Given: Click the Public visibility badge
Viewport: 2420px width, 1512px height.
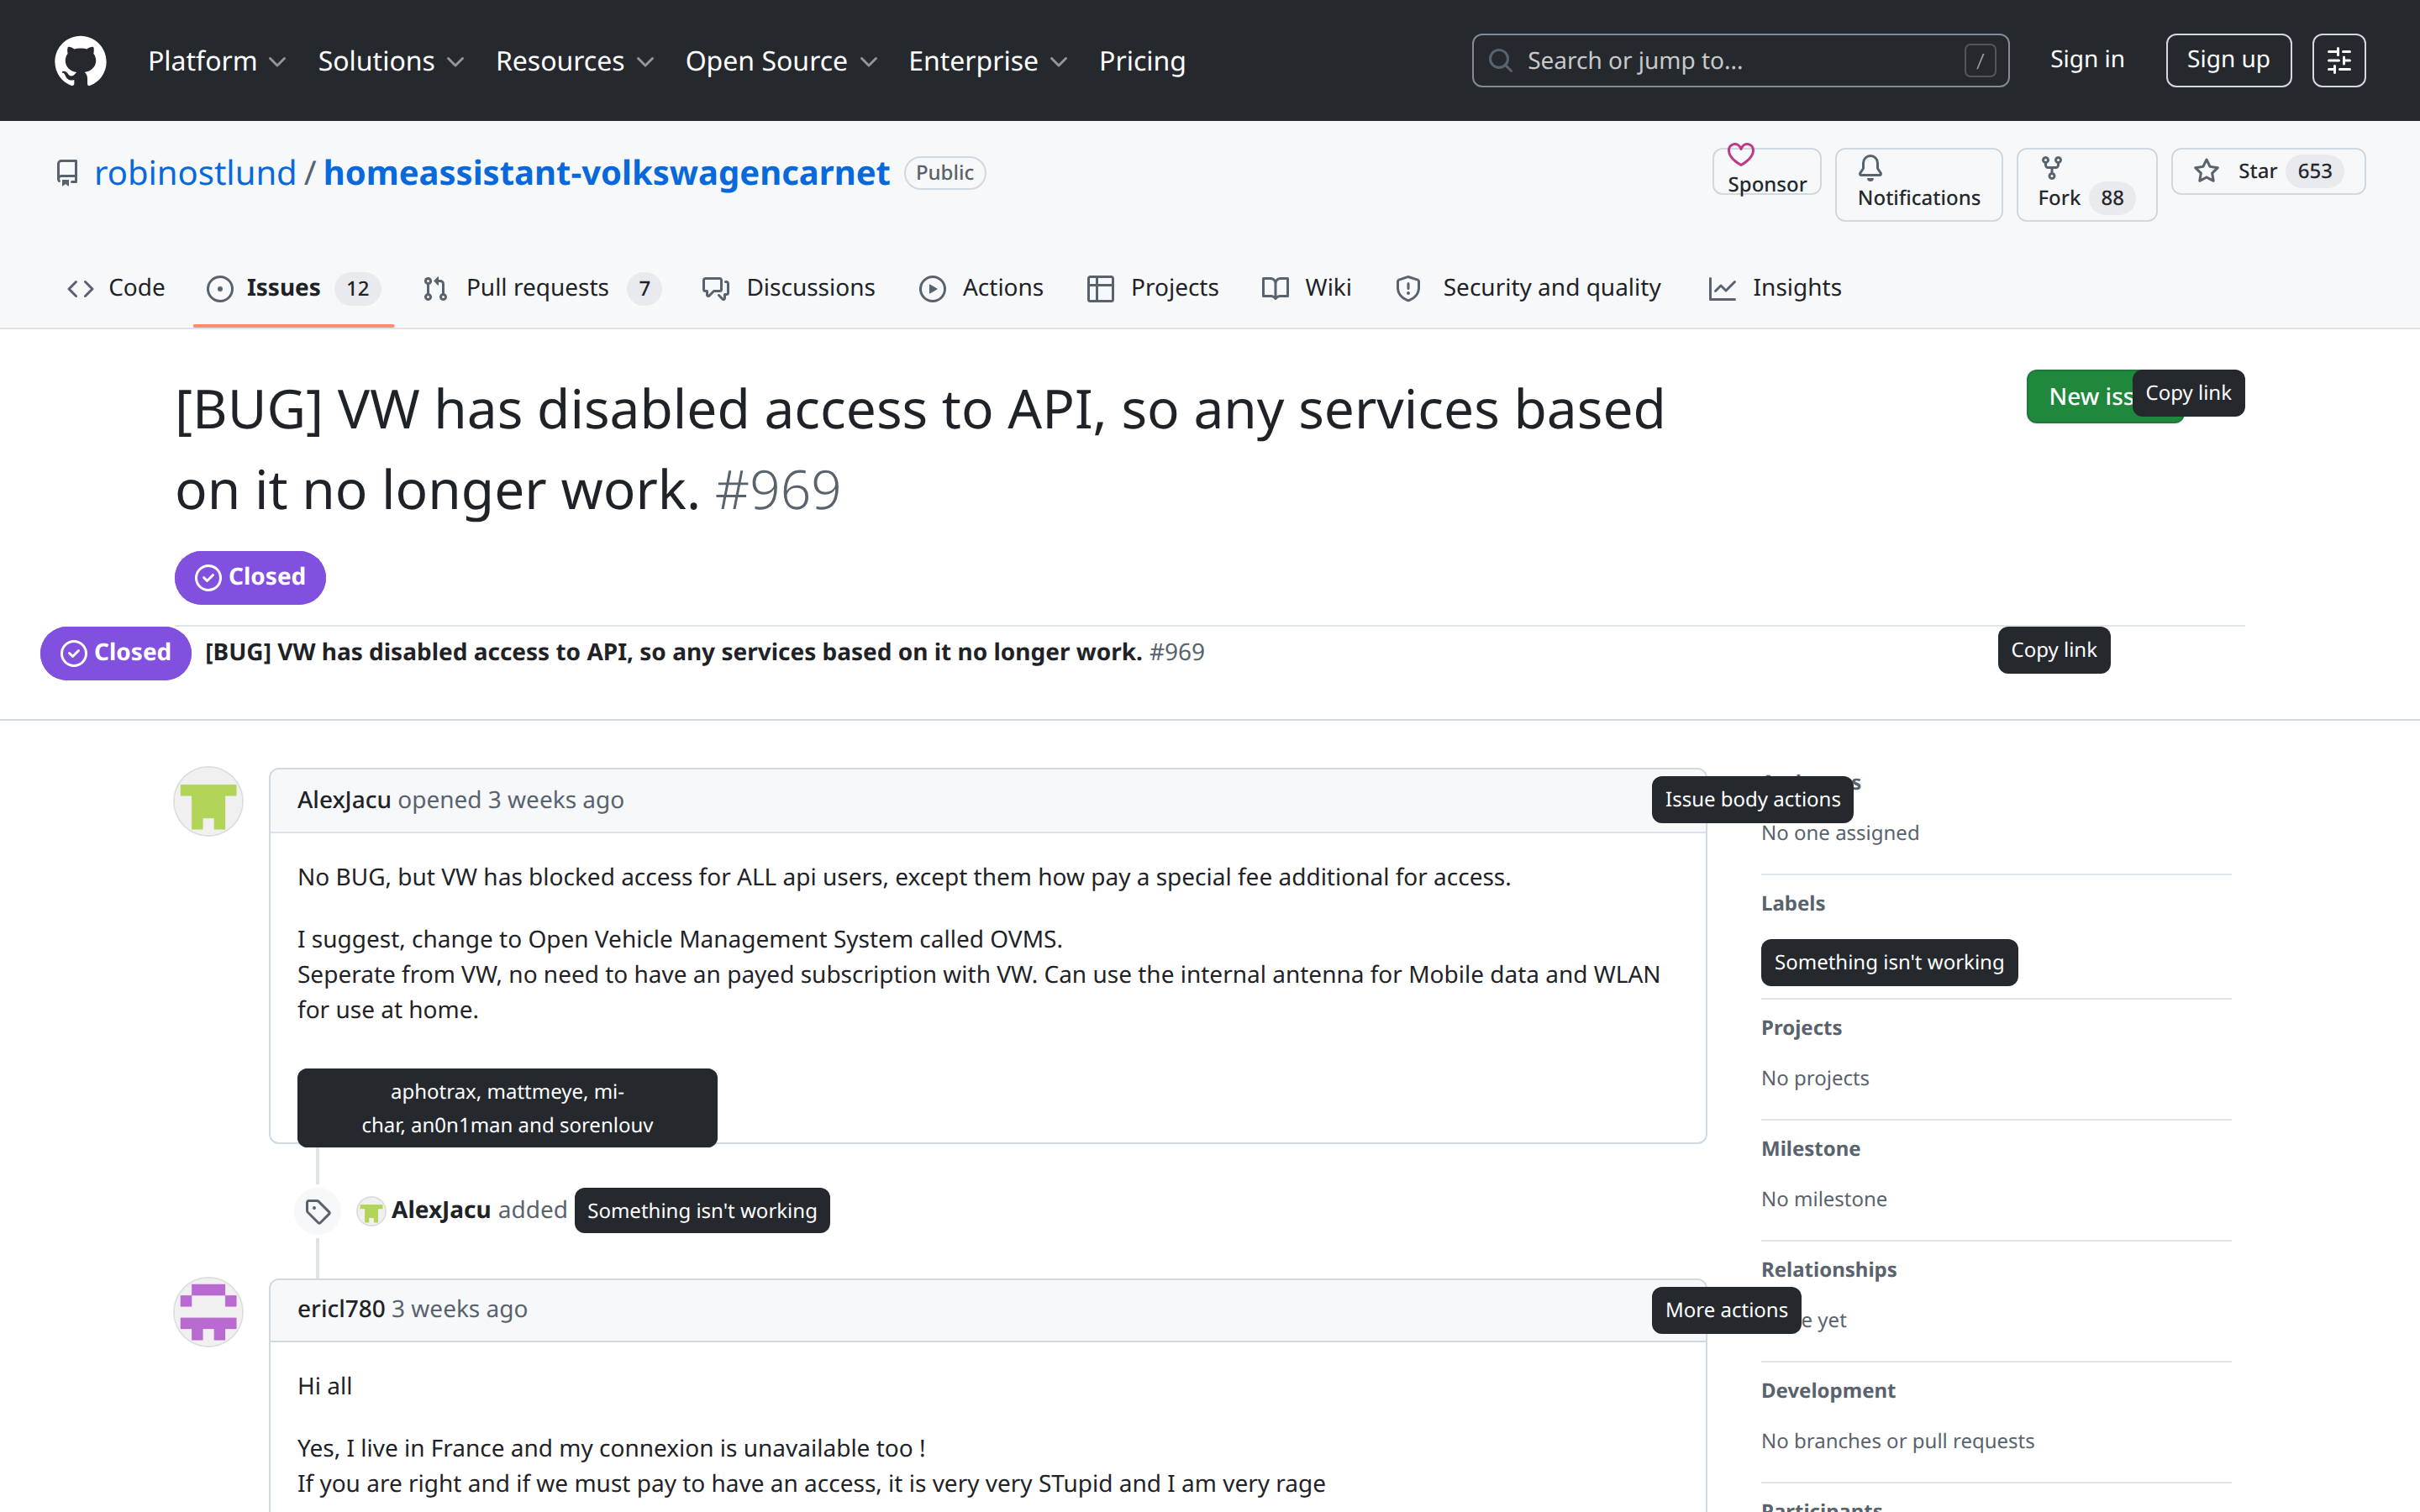Looking at the screenshot, I should coord(944,173).
